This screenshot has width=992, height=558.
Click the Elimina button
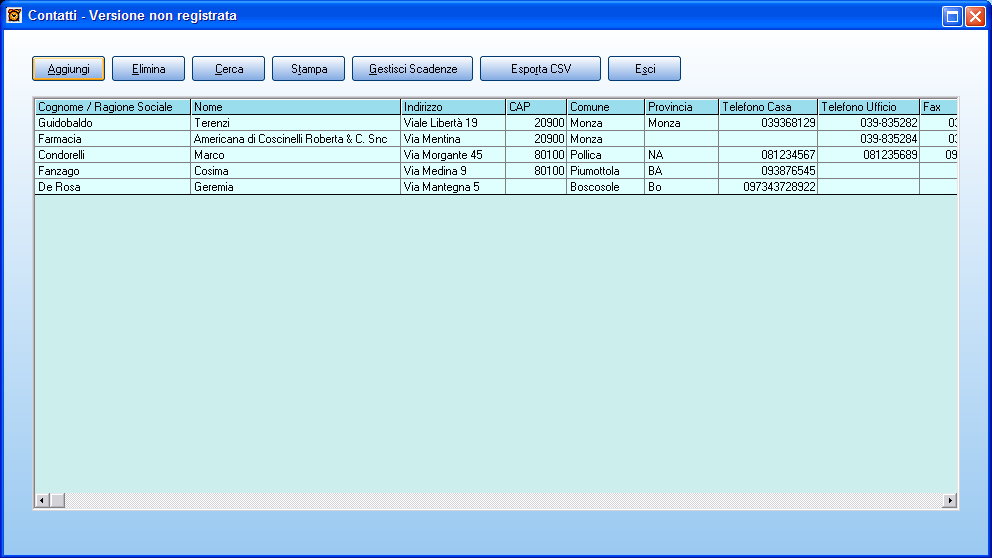point(149,68)
